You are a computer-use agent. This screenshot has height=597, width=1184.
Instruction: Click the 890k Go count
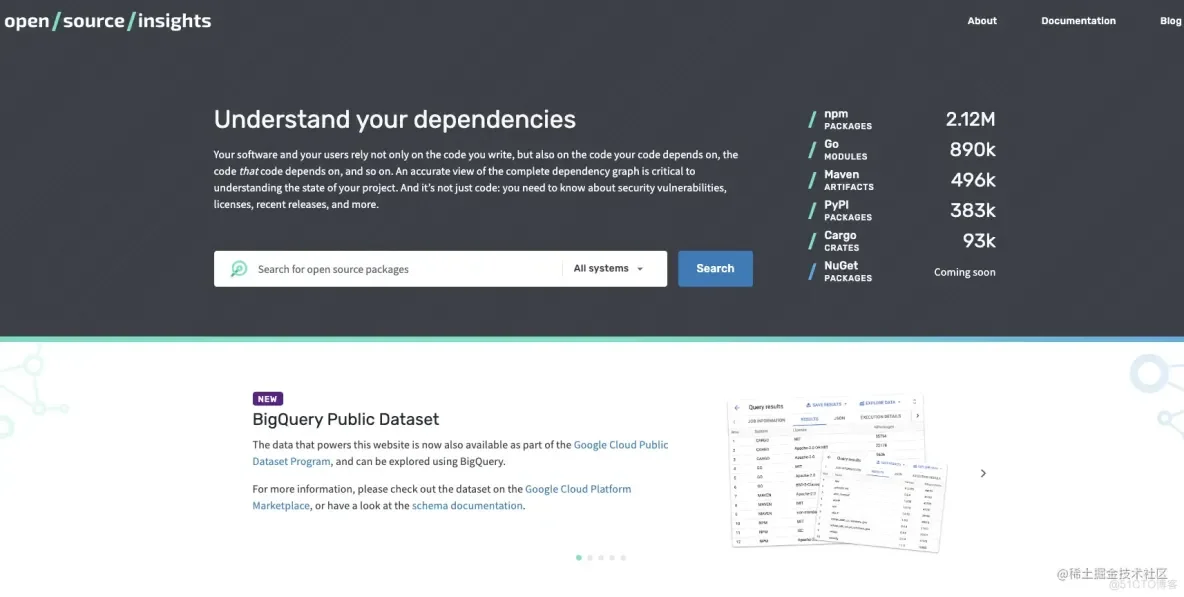pyautogui.click(x=973, y=149)
